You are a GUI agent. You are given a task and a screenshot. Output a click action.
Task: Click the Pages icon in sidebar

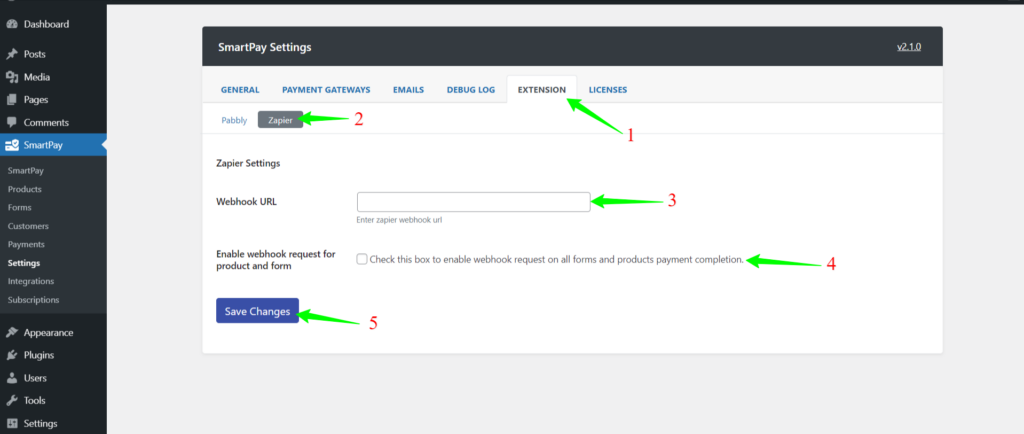click(x=11, y=100)
